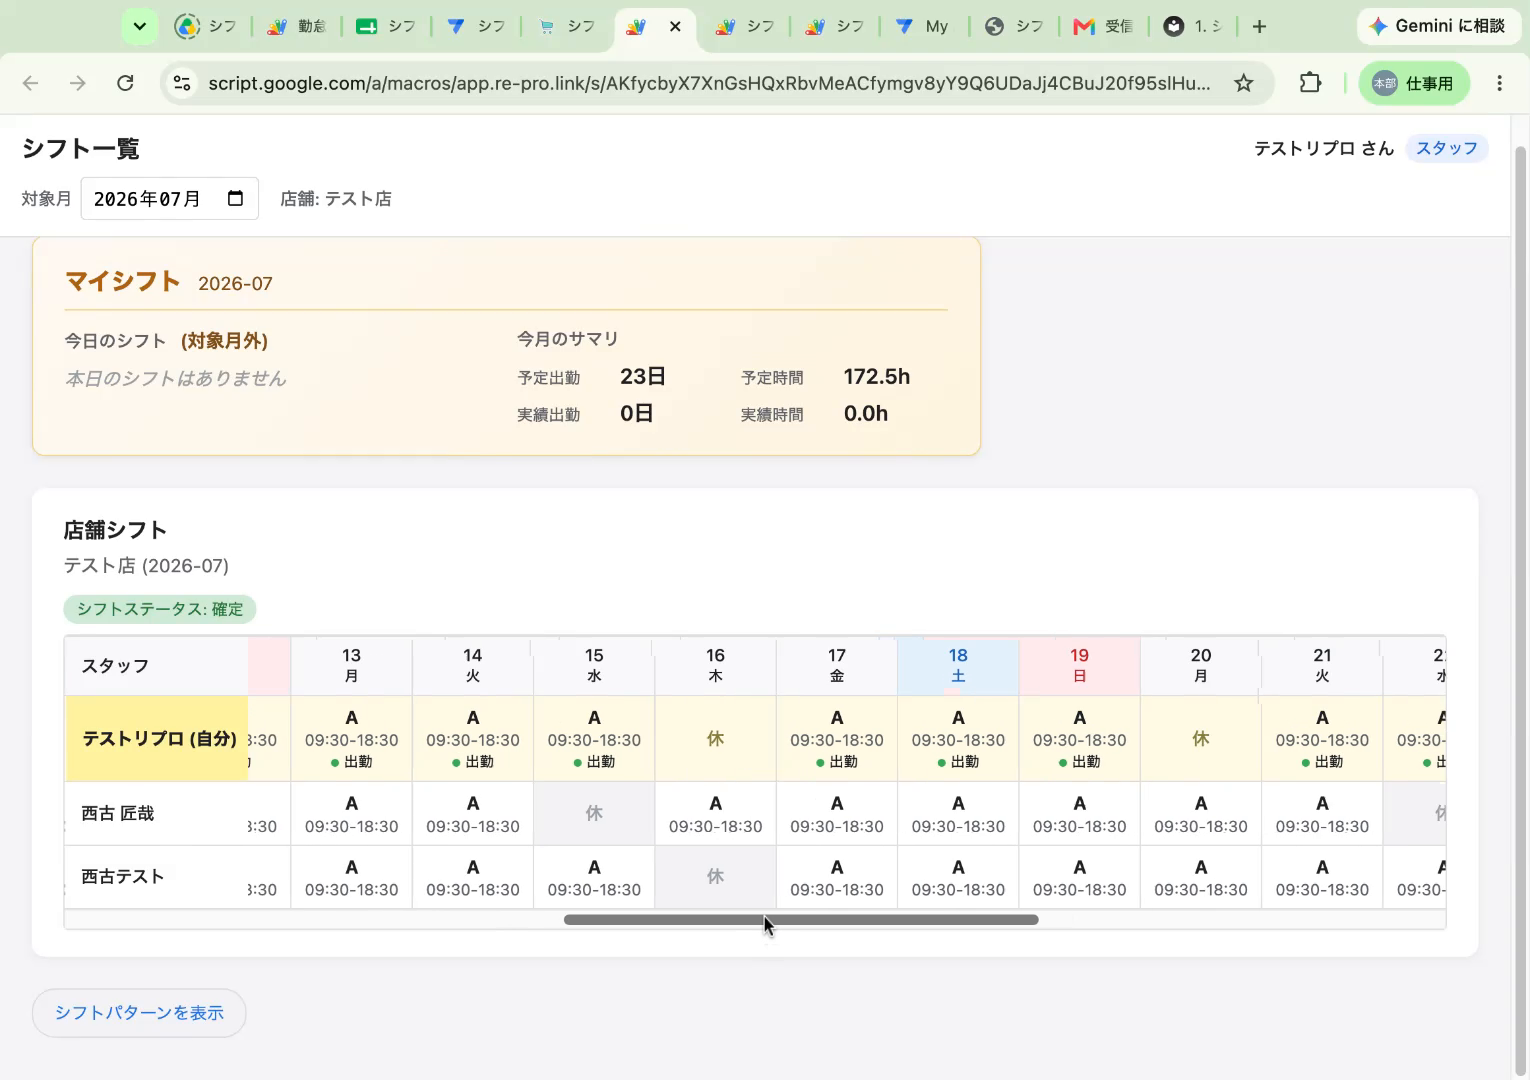Open the calendar picker icon in month field
This screenshot has width=1530, height=1080.
236,198
